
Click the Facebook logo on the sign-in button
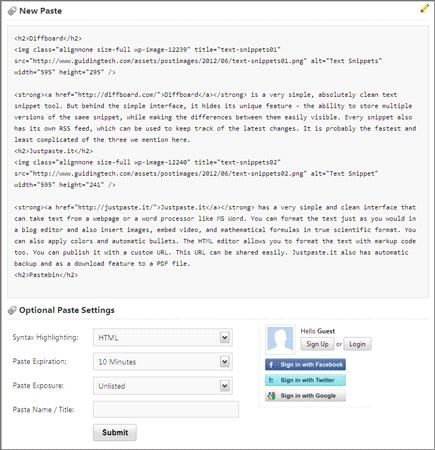(271, 365)
